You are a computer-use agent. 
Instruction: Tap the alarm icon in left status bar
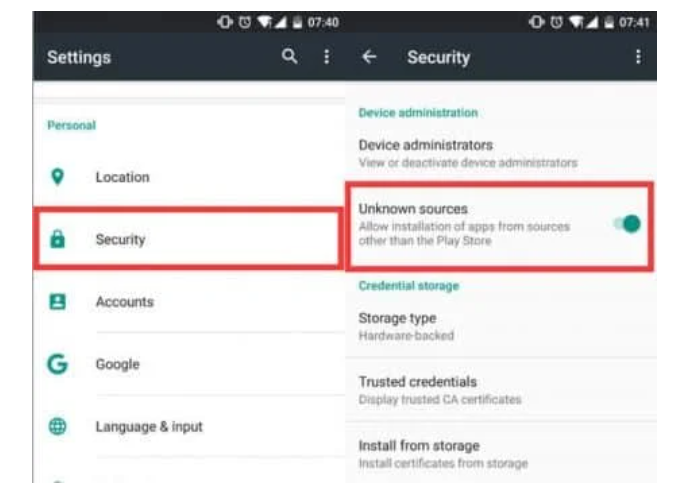point(245,22)
